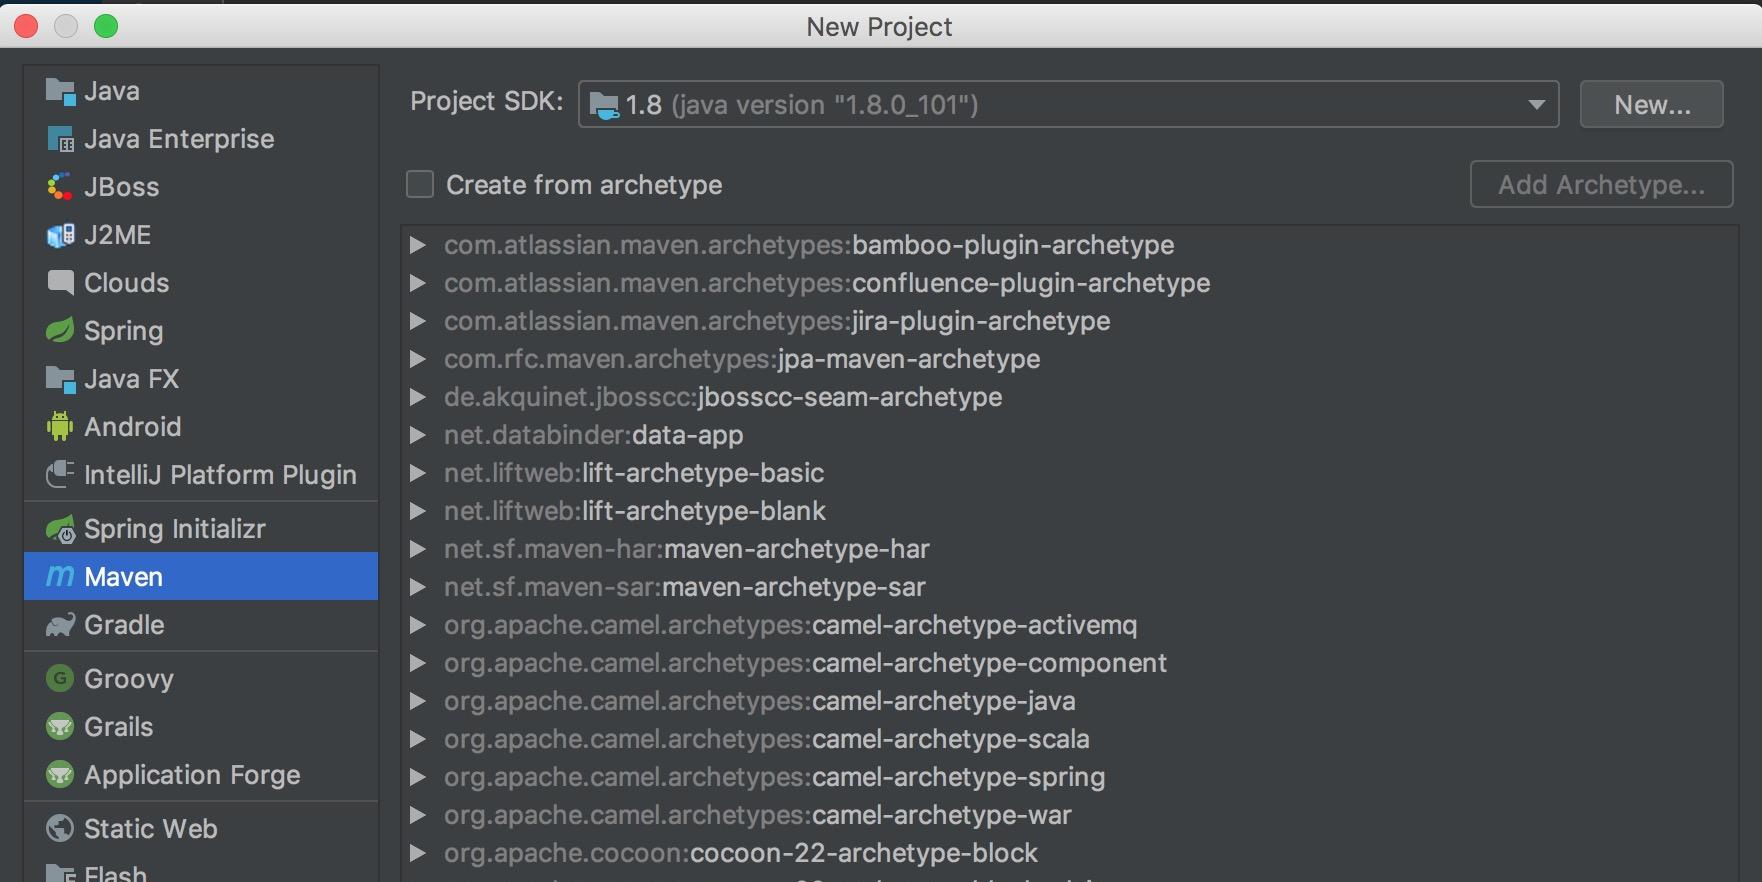
Task: Select Application Forge label
Action: (192, 775)
